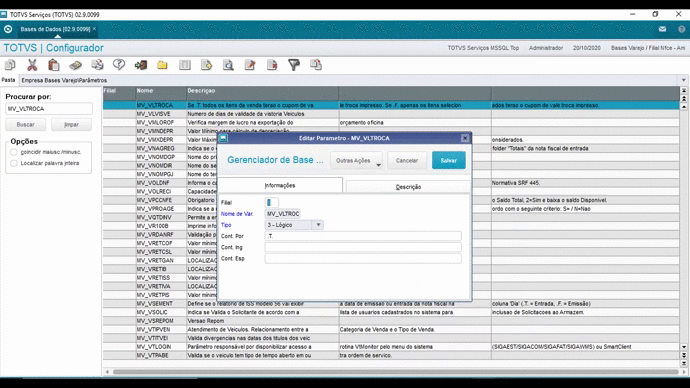Expand the Pasta path dropdown arrow
Image resolution: width=690 pixels, height=388 pixels.
pyautogui.click(x=683, y=81)
